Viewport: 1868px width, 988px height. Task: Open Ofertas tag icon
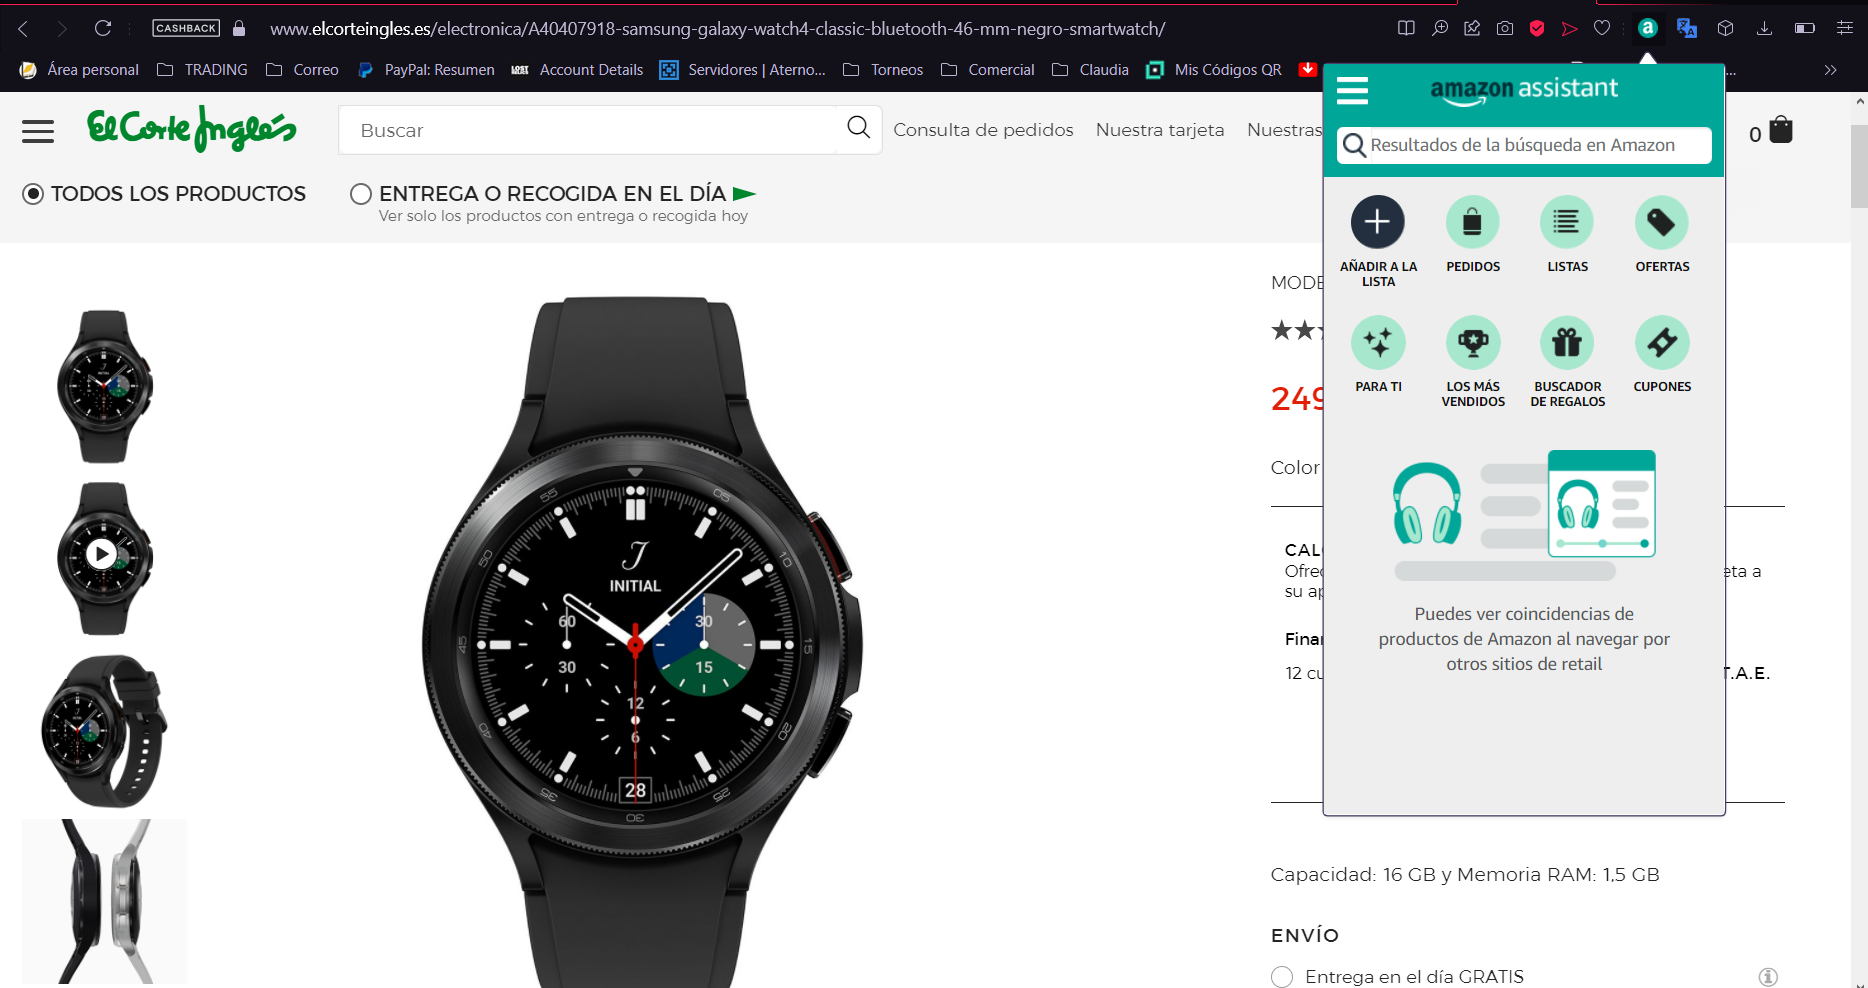pos(1661,222)
